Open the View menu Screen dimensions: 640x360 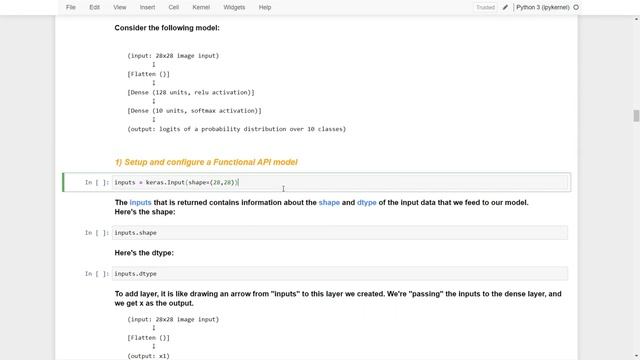pos(120,7)
